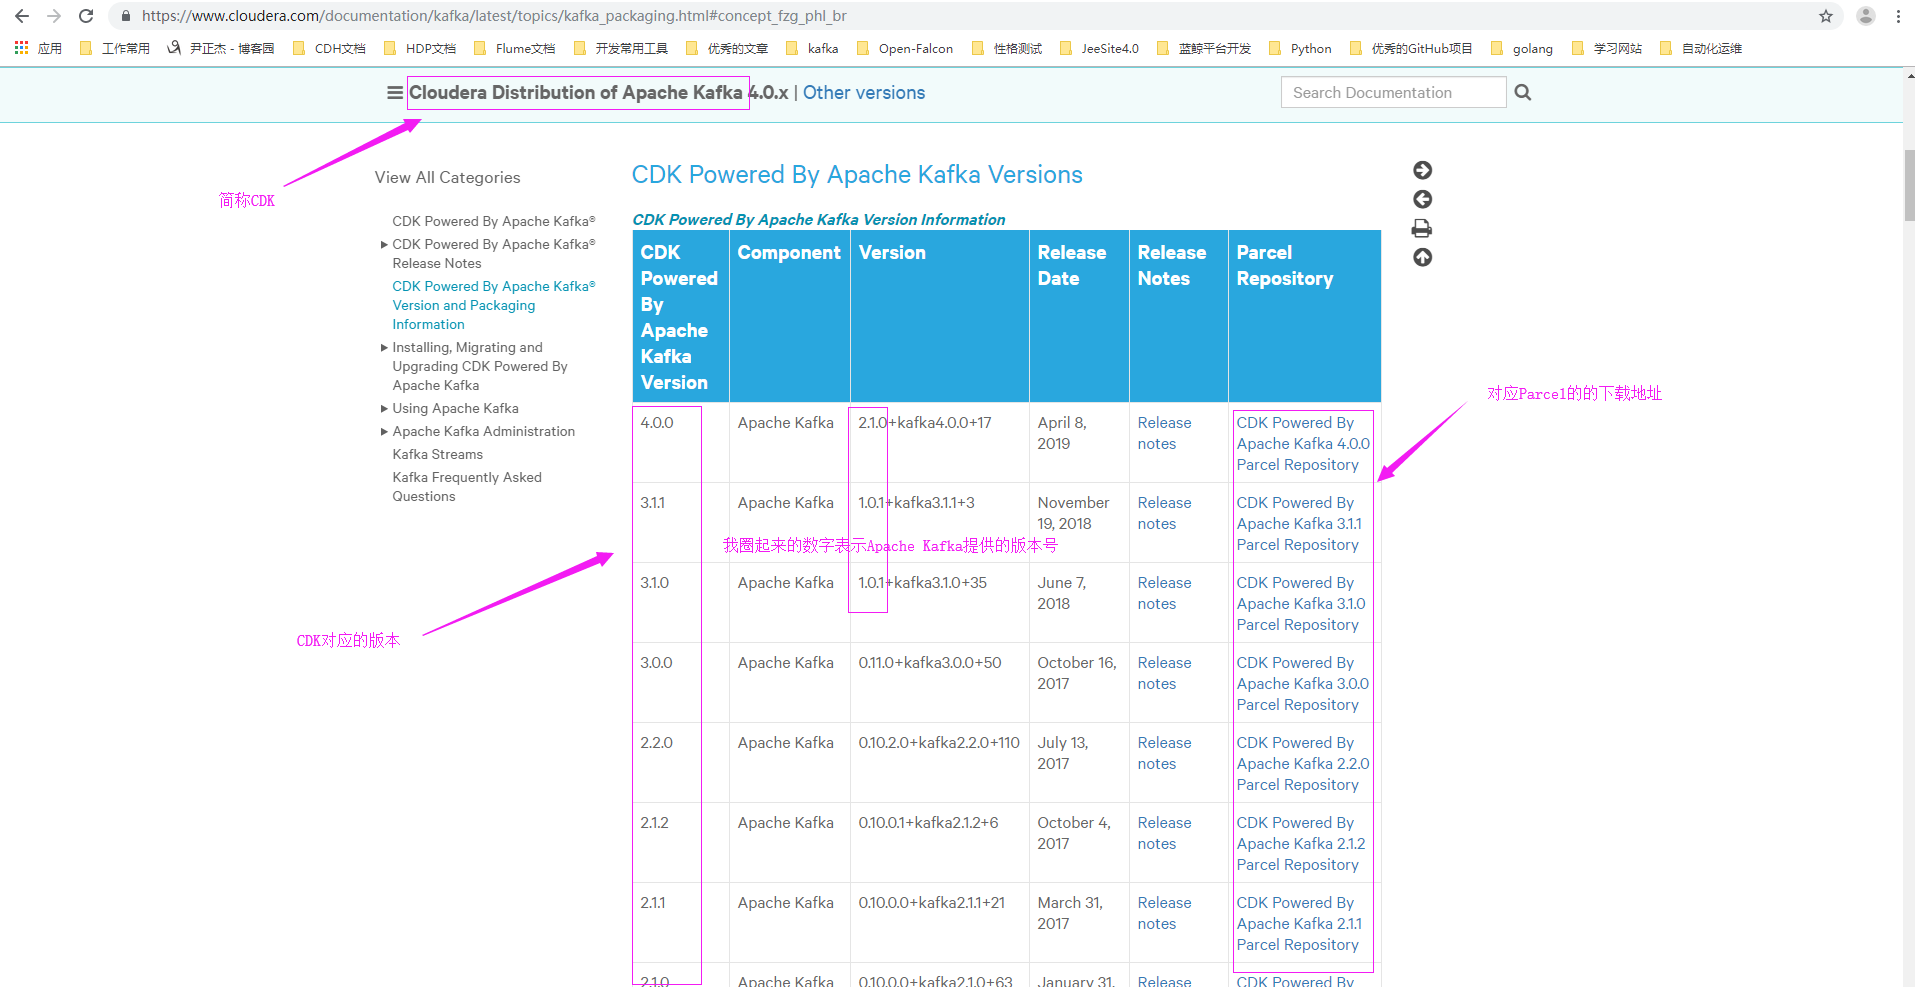Screen dimensions: 1915x987
Task: Open the kafka bookmarks folder
Action: [820, 48]
